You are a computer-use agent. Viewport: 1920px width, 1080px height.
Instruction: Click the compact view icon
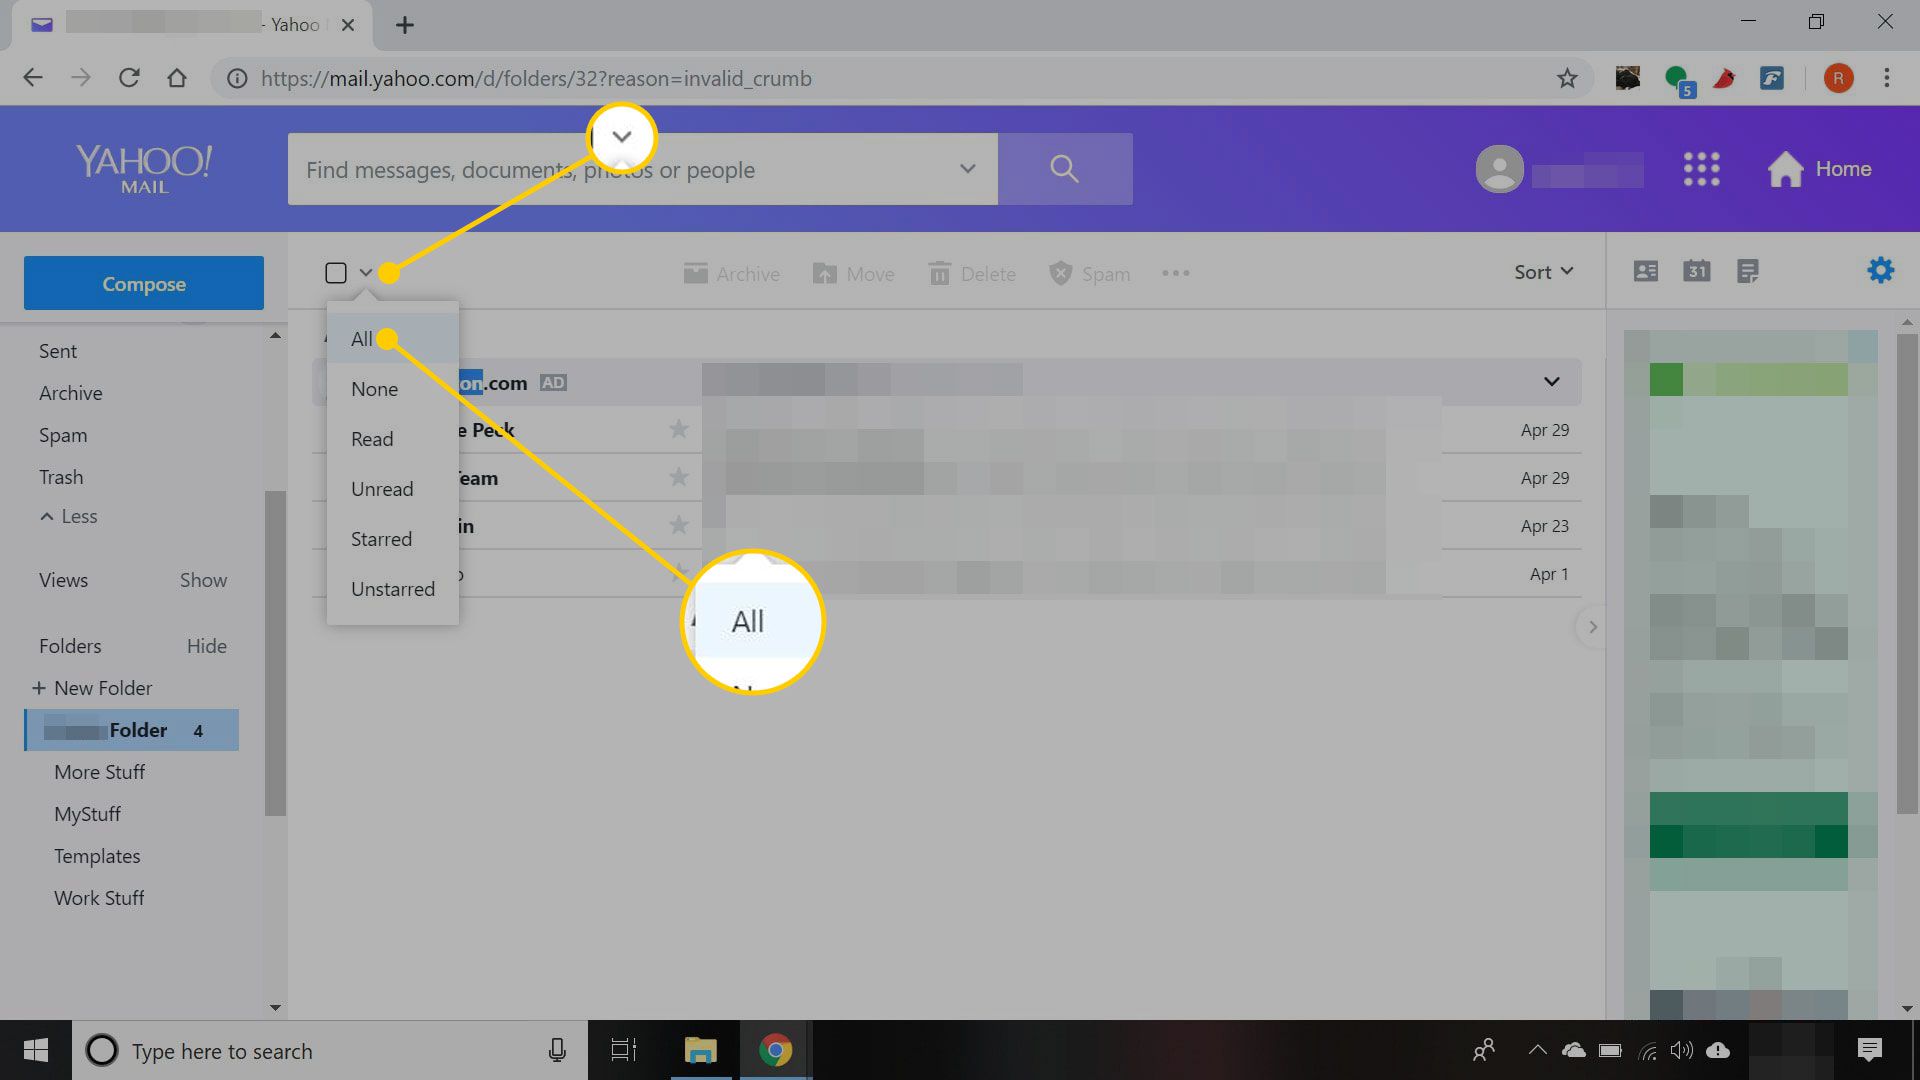(1747, 272)
